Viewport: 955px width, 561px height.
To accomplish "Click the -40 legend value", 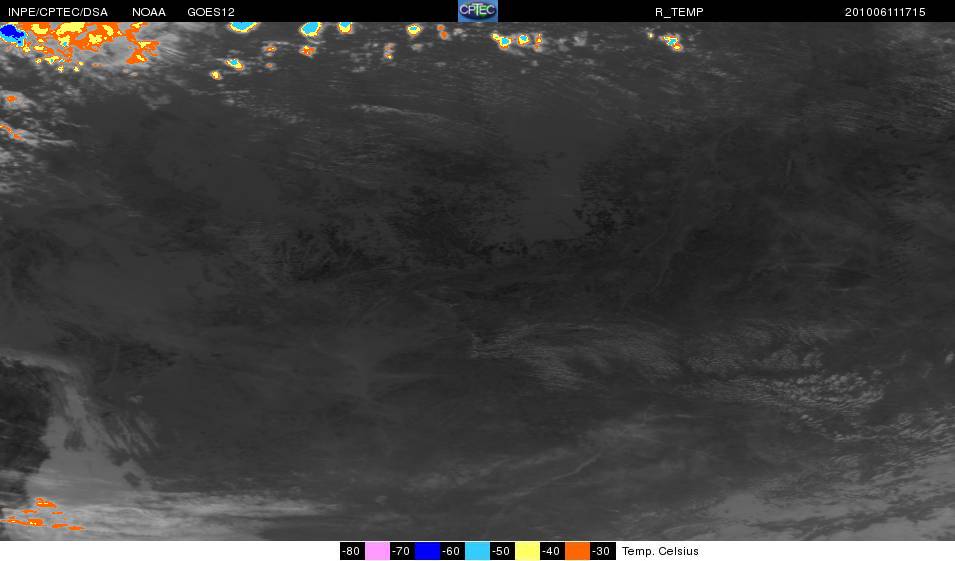I will click(x=552, y=551).
